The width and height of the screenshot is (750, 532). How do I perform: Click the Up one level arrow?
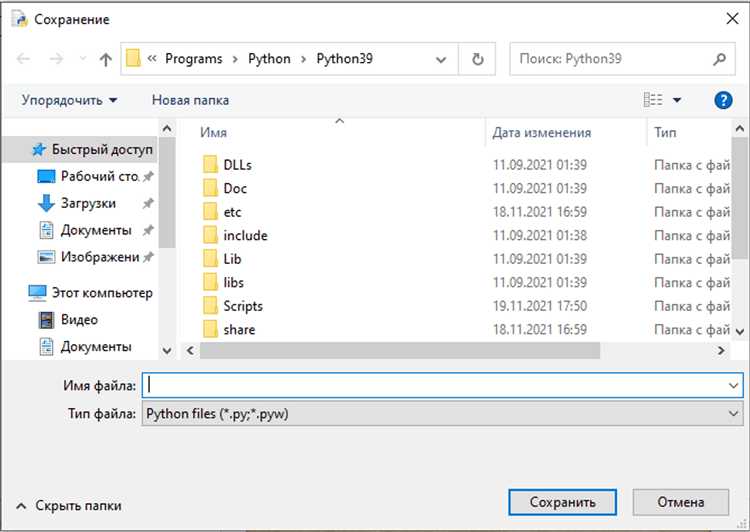(106, 59)
